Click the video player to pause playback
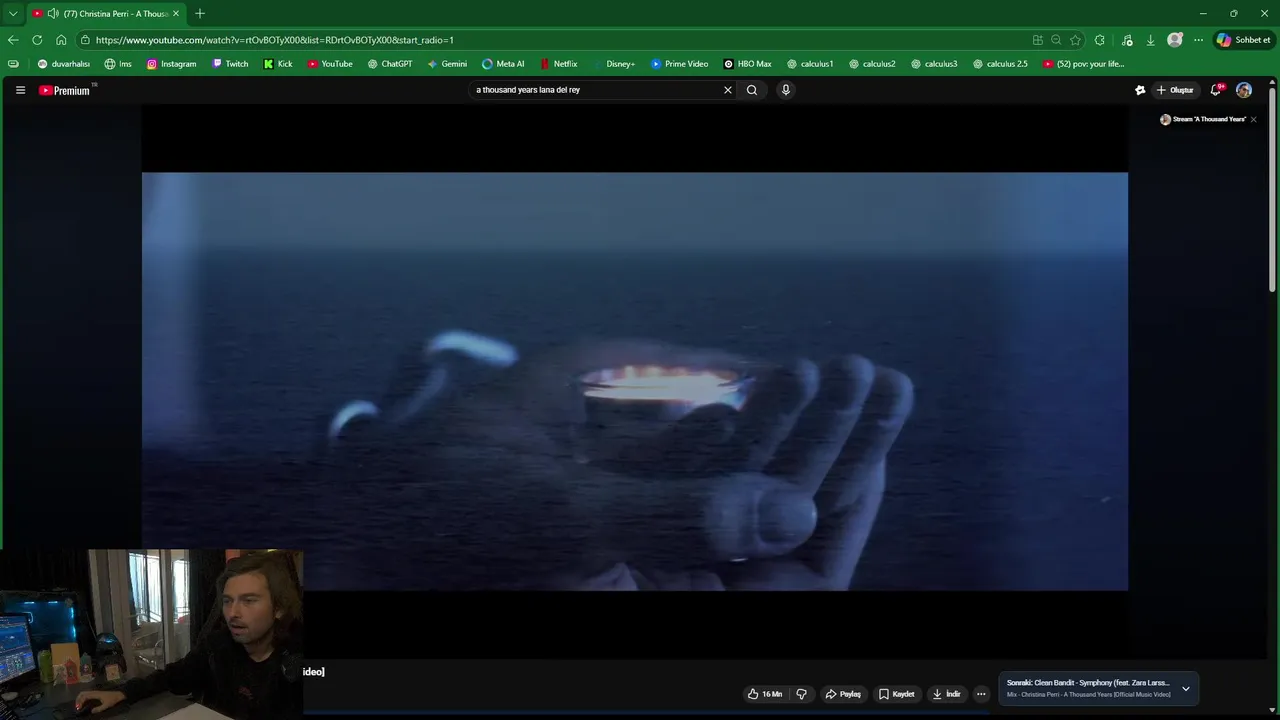 634,381
